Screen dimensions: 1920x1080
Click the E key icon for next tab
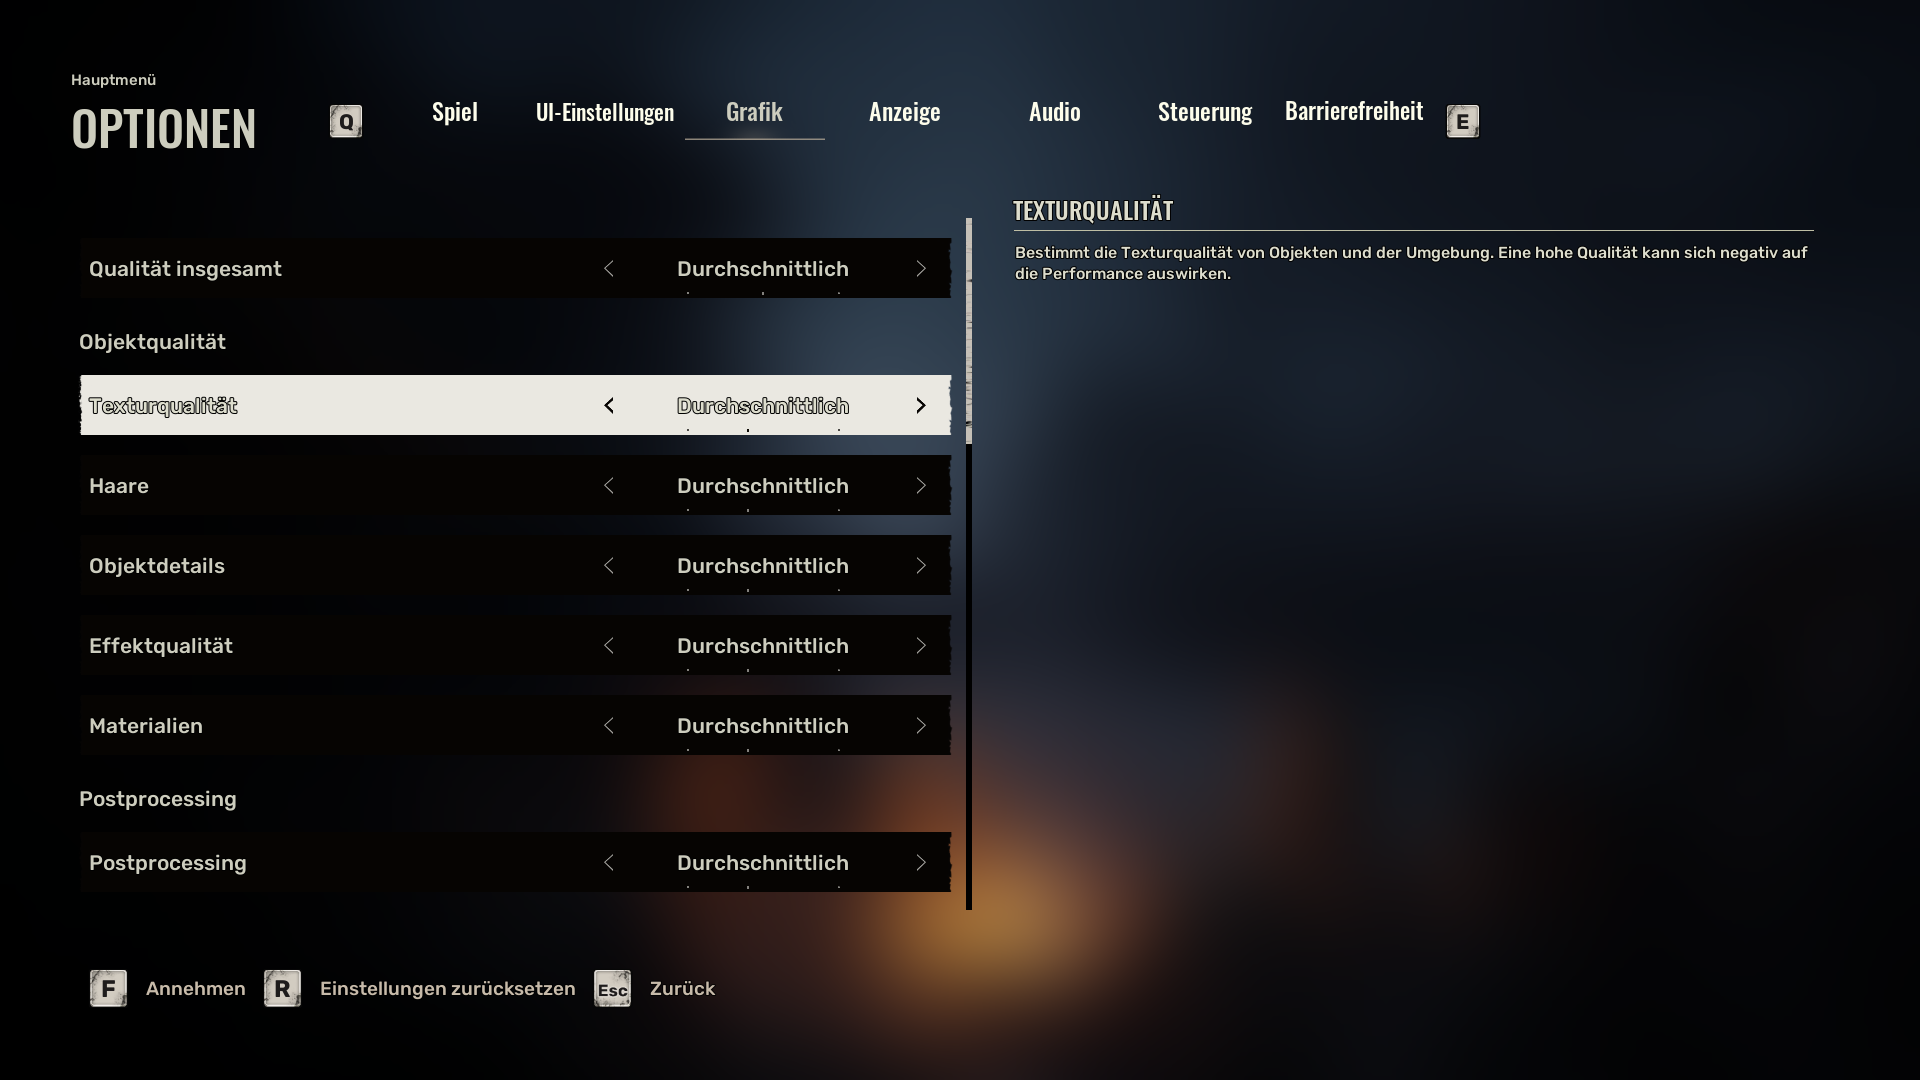(x=1462, y=122)
